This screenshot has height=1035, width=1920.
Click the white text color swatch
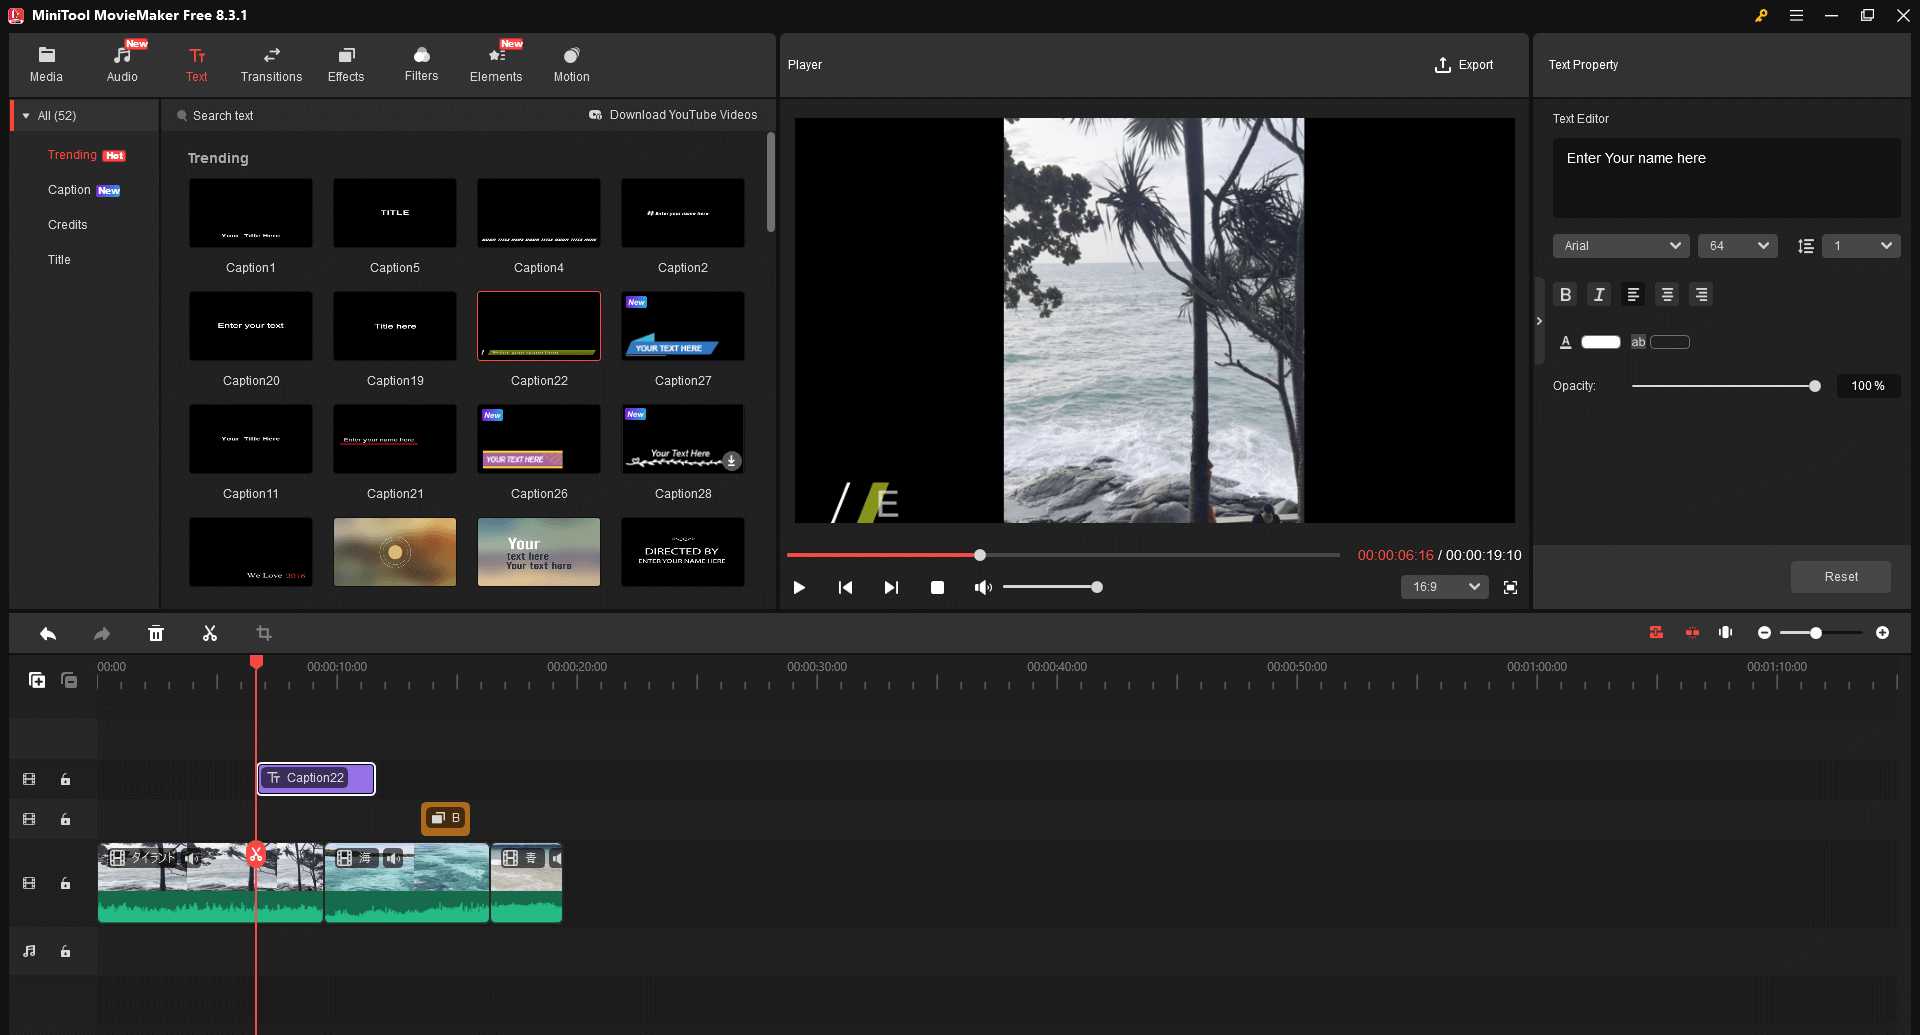click(1600, 342)
